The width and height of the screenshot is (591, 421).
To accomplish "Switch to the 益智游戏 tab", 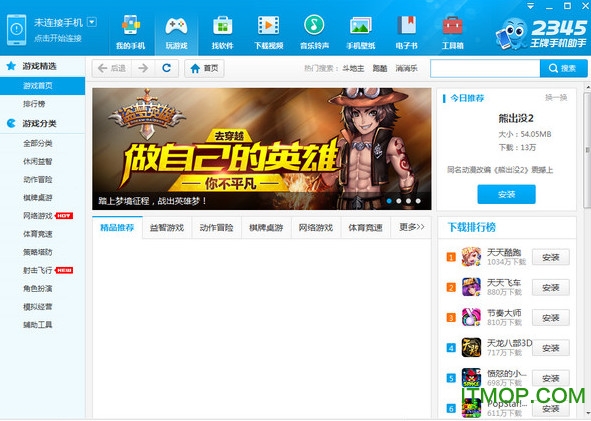I will [x=167, y=228].
